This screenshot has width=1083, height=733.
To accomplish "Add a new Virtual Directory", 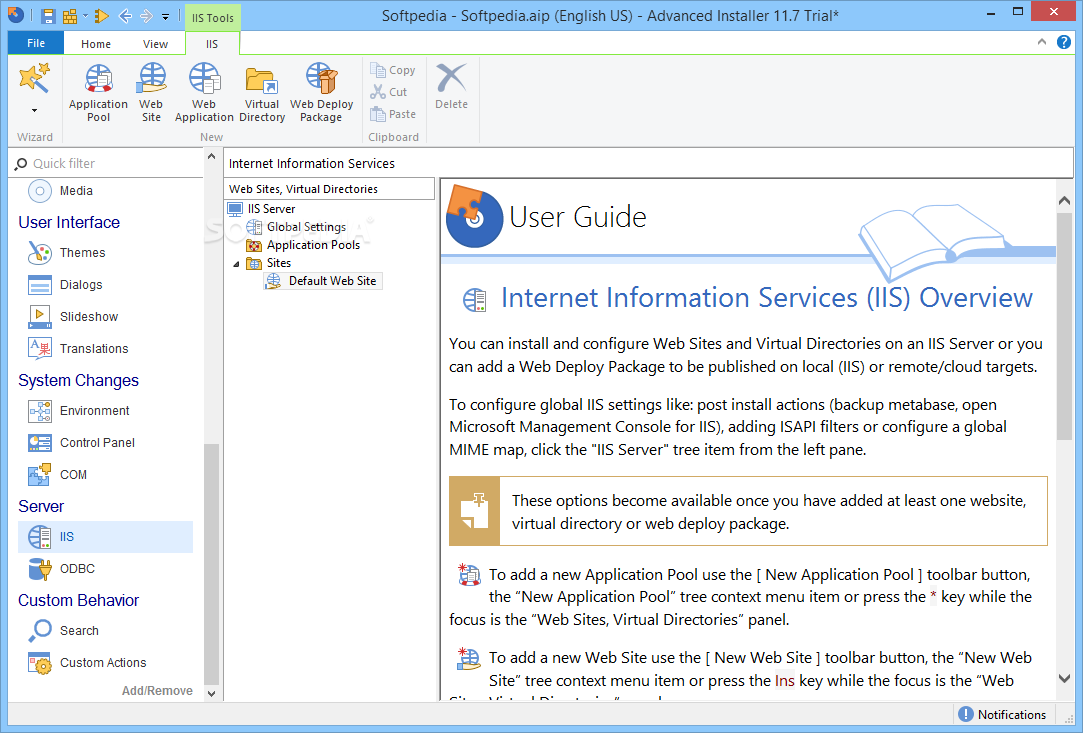I will click(x=262, y=93).
